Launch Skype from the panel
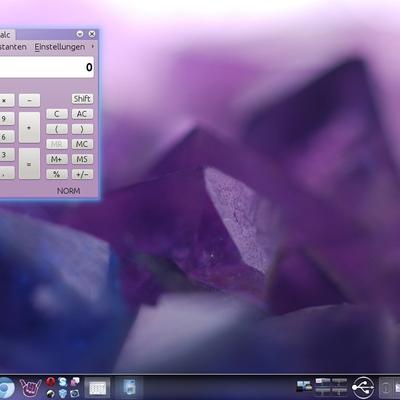This screenshot has width=400, height=400. pos(62,382)
